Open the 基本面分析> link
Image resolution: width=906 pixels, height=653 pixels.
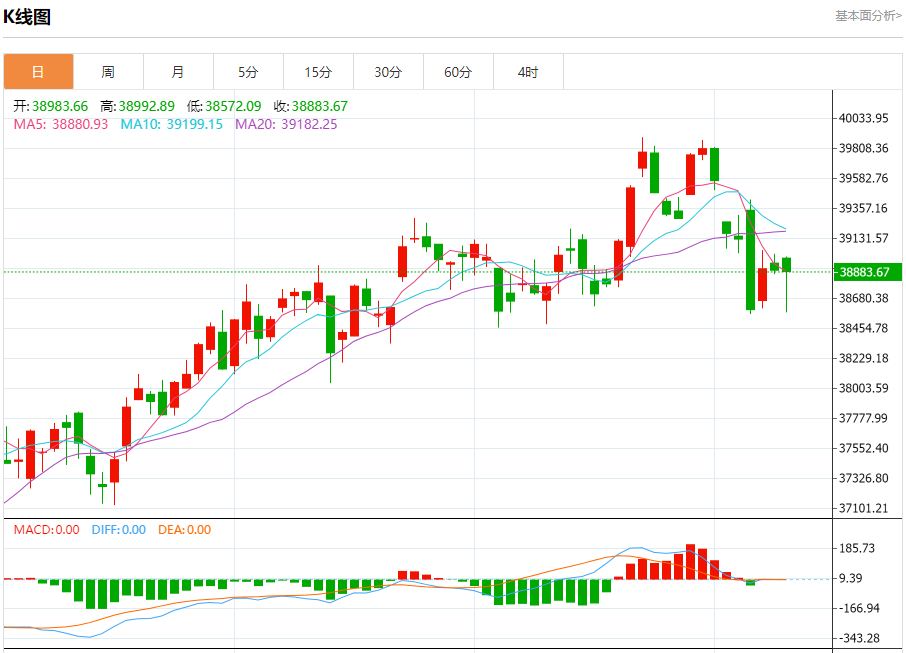[868, 16]
